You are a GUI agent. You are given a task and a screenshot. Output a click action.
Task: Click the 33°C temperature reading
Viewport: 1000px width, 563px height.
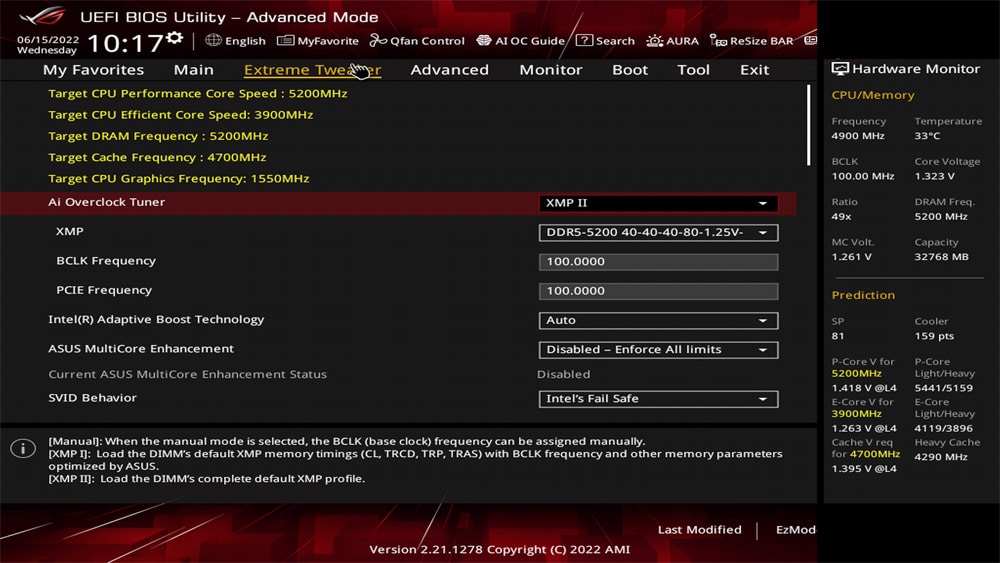(x=927, y=135)
